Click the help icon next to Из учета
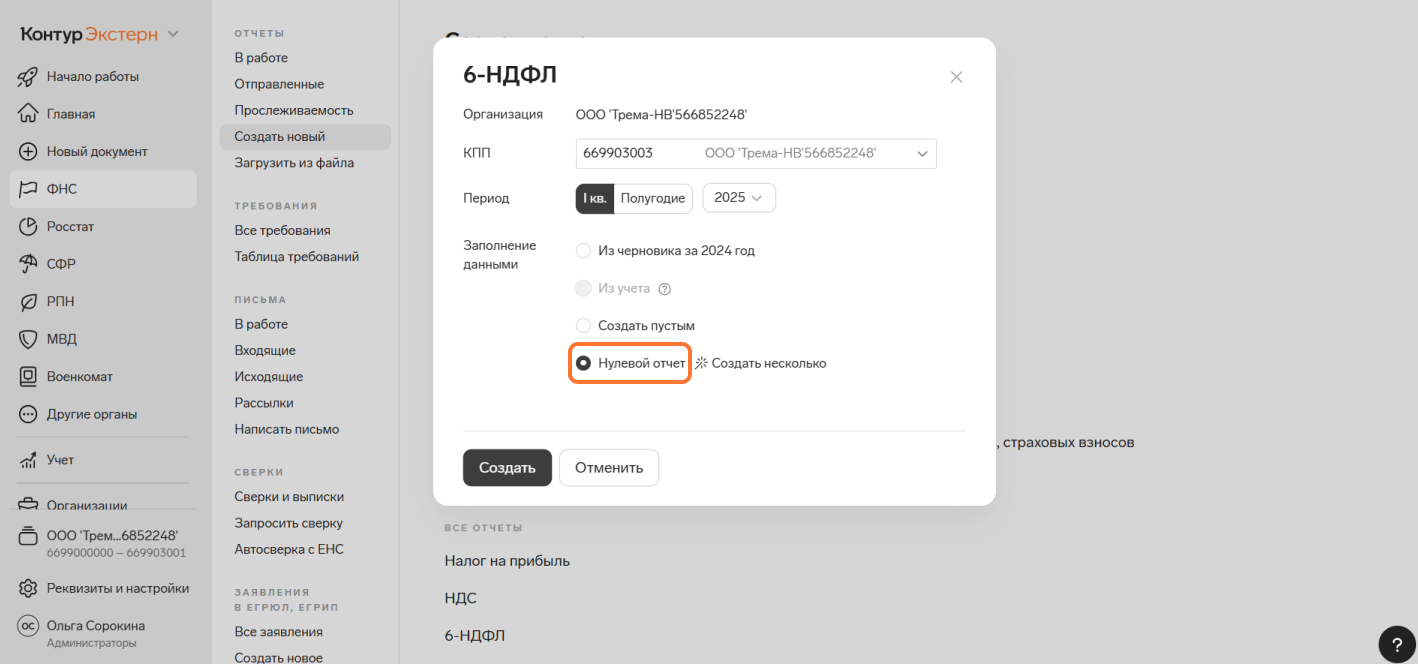1418x664 pixels. 664,289
